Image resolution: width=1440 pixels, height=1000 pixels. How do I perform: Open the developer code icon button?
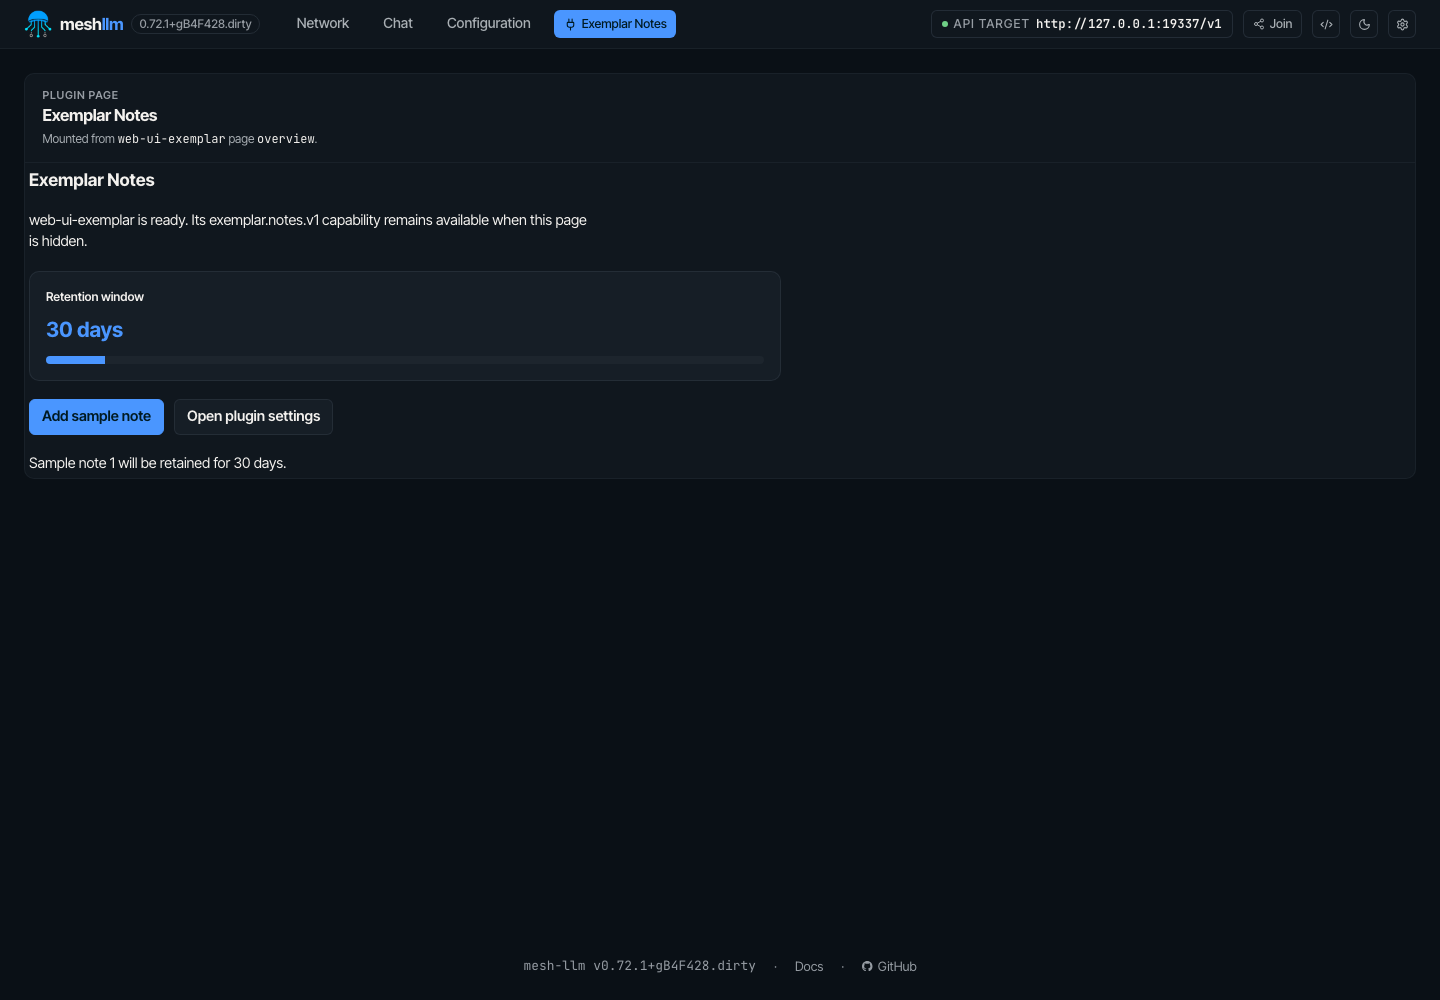click(x=1326, y=24)
